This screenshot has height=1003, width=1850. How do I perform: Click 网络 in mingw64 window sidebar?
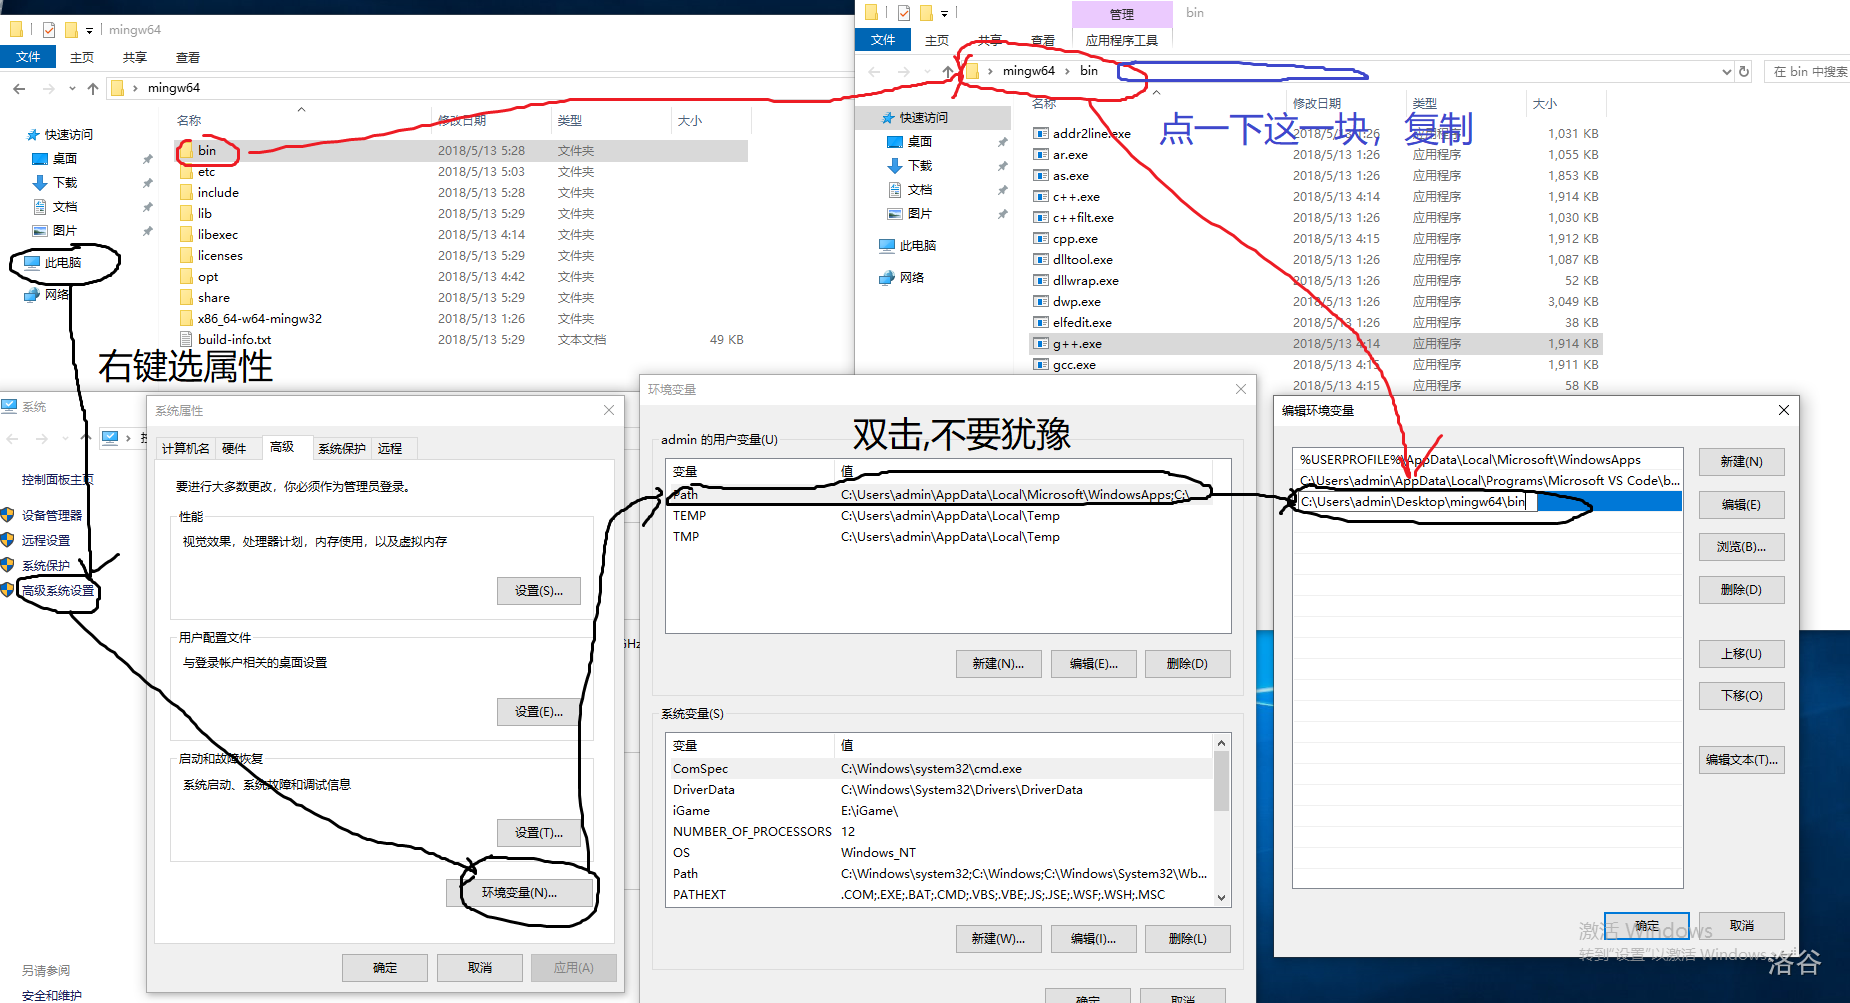click(x=56, y=295)
